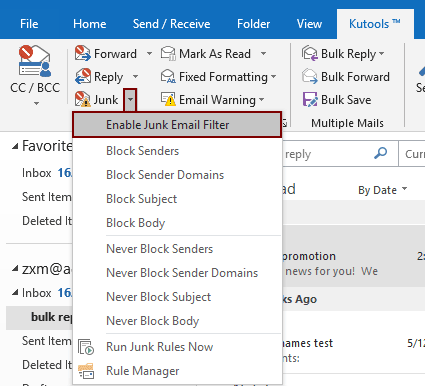Click the Mark As Read label
Screen dimensions: 425x386
click(215, 54)
